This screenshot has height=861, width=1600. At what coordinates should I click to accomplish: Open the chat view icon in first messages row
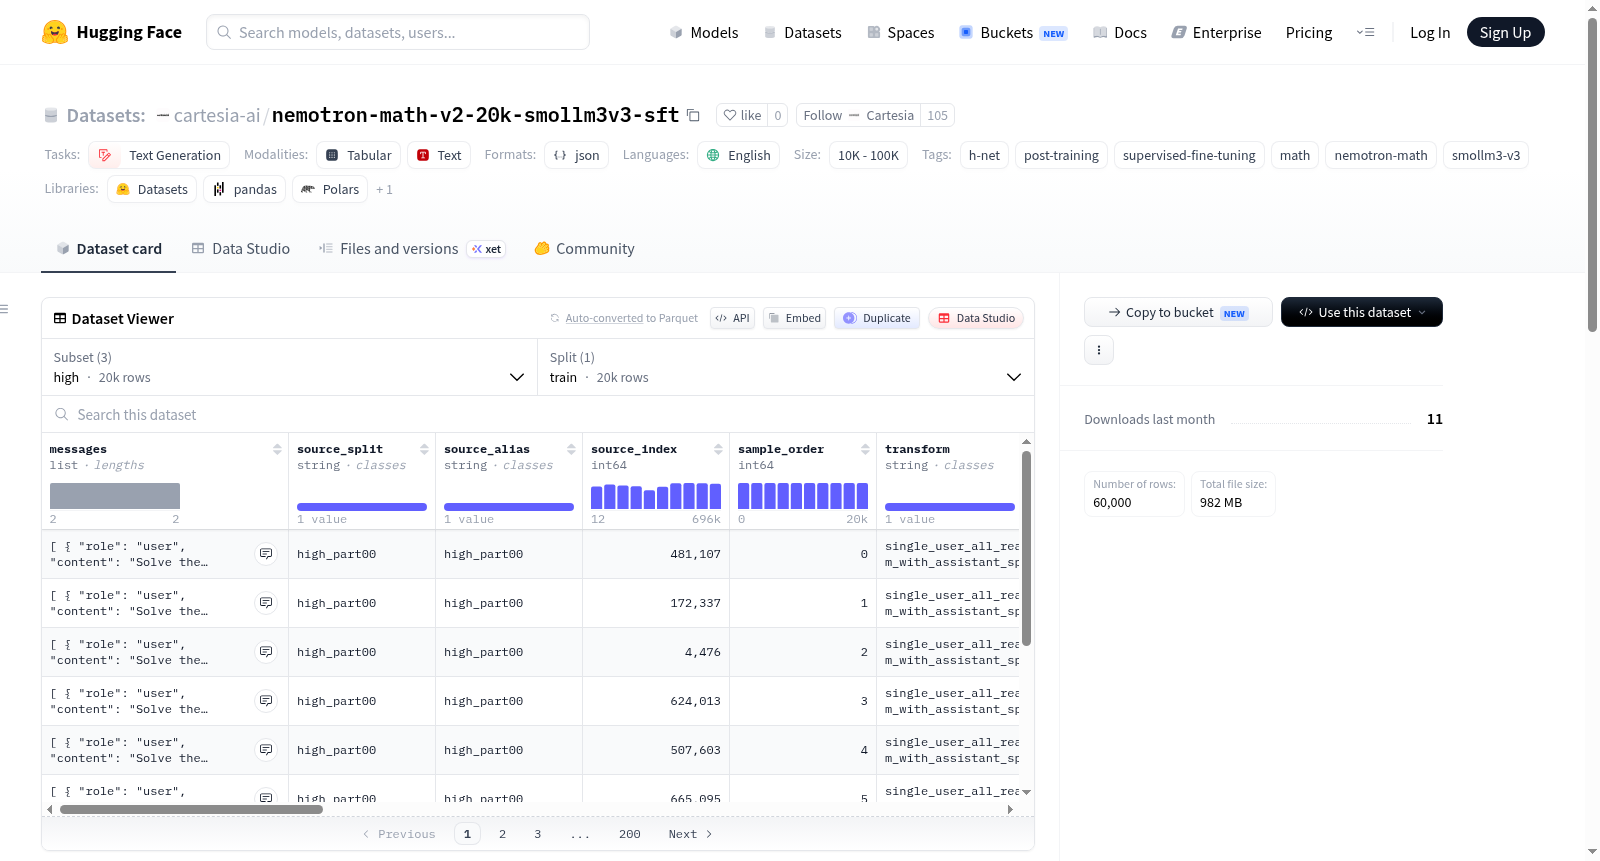coord(266,554)
